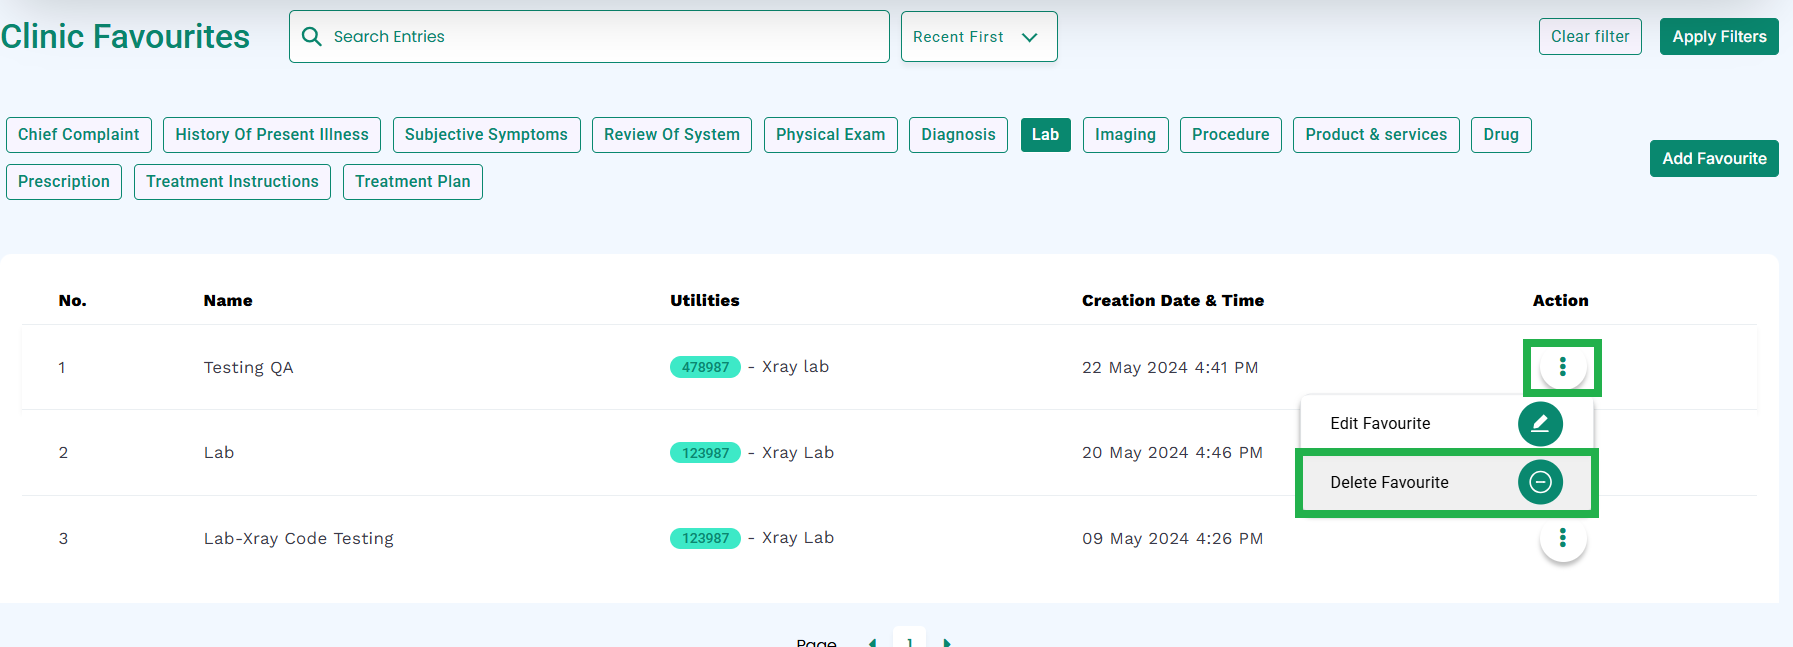Filter by Diagnosis category
Viewport: 1793px width, 647px height.
(x=958, y=135)
